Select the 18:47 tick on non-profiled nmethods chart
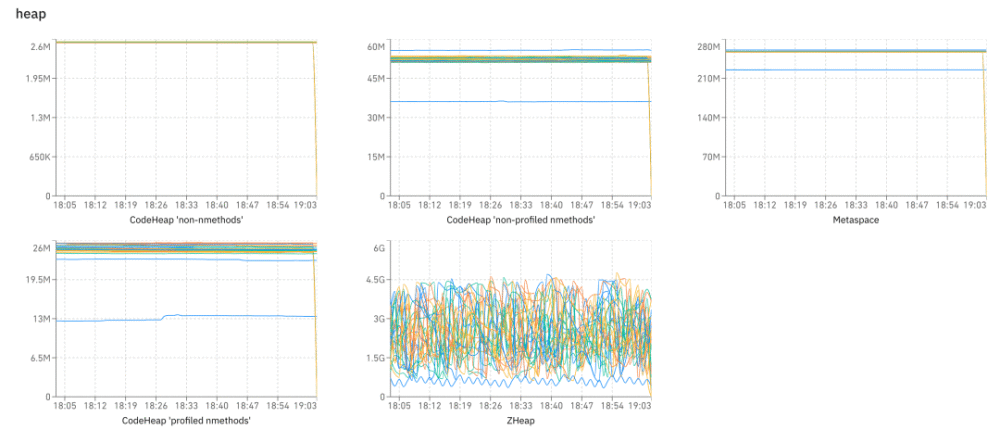Screen dimensions: 1000x442 tap(582, 205)
